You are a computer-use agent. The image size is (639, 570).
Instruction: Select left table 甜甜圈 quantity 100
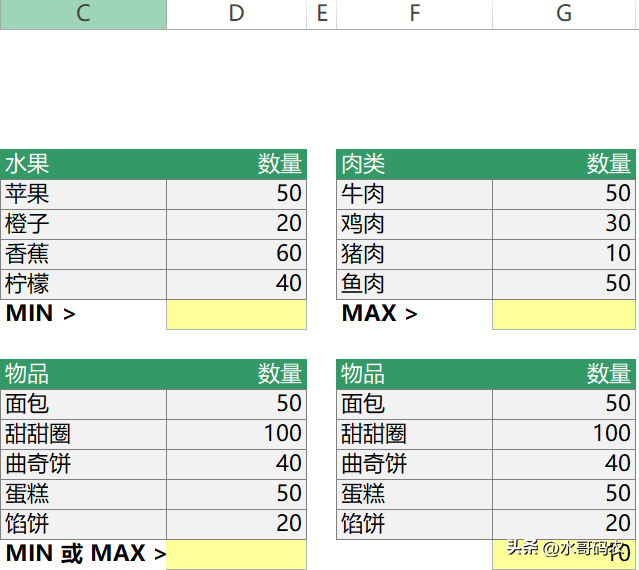(x=236, y=434)
